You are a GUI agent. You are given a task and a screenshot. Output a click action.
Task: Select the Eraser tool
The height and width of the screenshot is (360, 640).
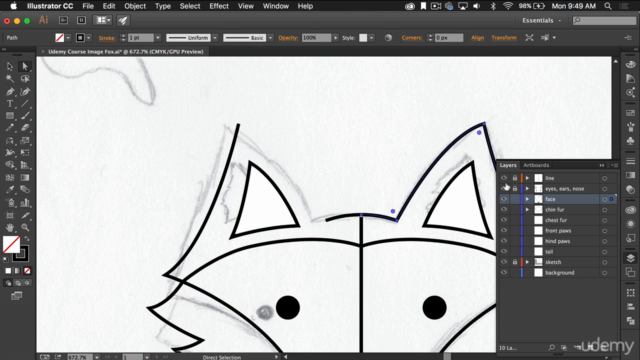pyautogui.click(x=25, y=128)
